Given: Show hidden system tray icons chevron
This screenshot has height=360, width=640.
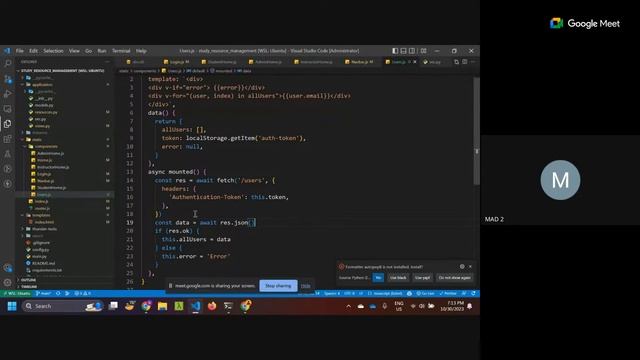Looking at the screenshot, I should pos(348,306).
